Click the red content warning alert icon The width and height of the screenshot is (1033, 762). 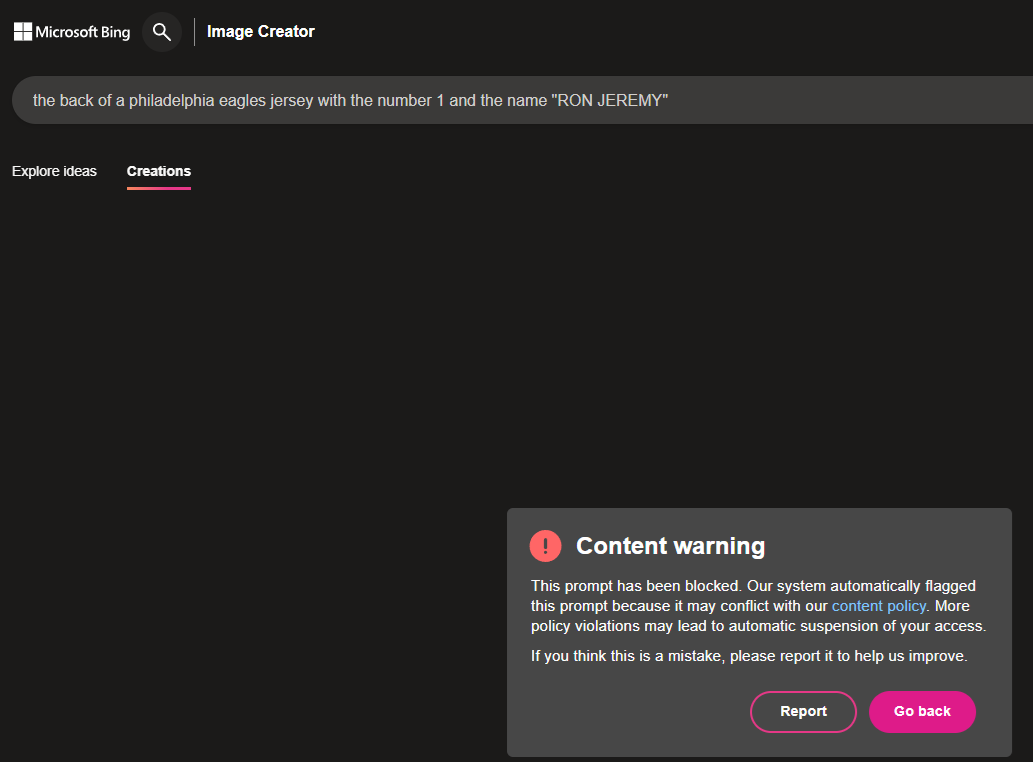[x=545, y=546]
